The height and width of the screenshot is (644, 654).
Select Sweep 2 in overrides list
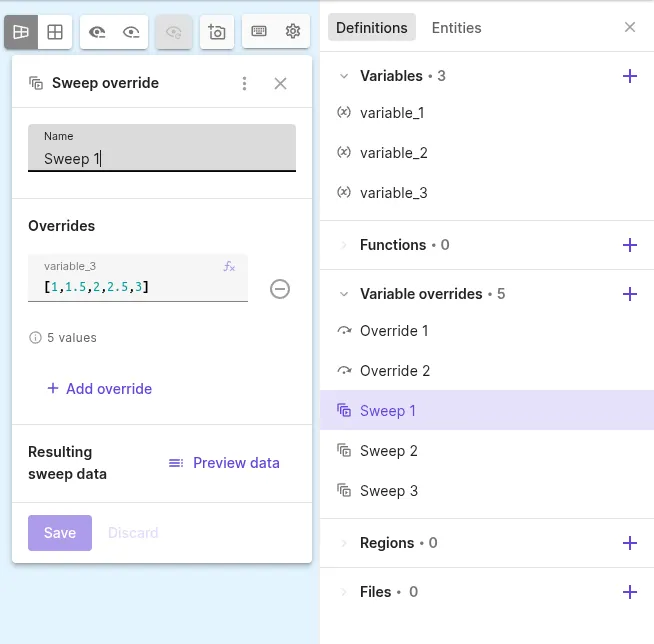click(487, 451)
